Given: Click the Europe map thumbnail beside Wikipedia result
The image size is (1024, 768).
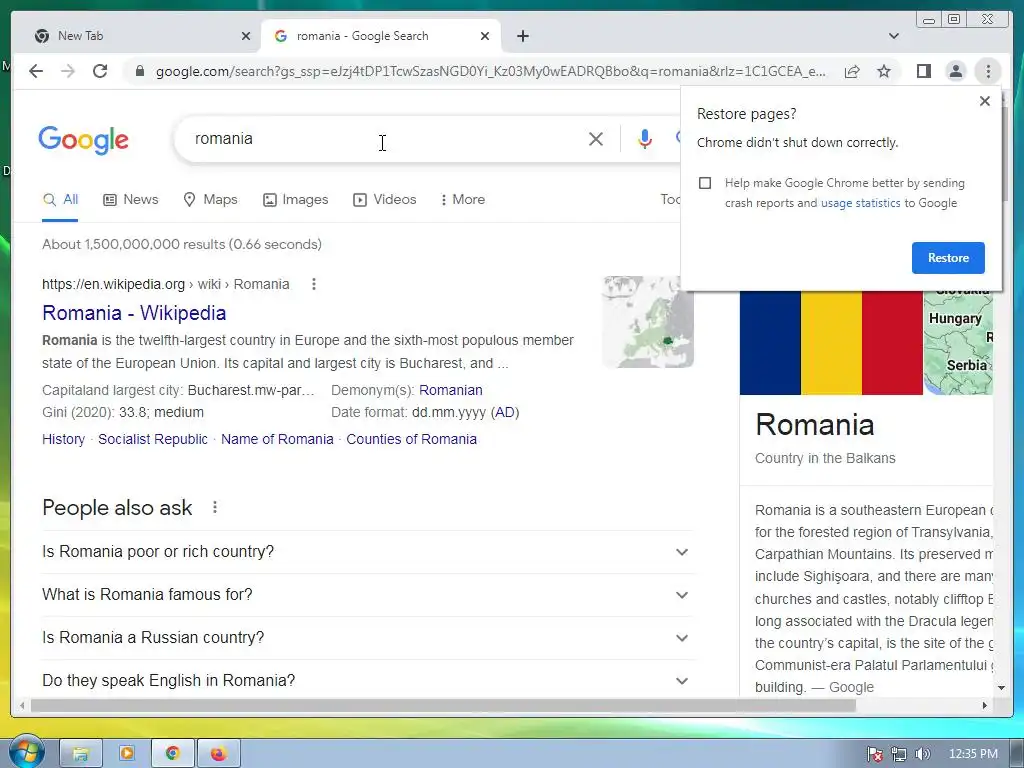Looking at the screenshot, I should pyautogui.click(x=648, y=322).
